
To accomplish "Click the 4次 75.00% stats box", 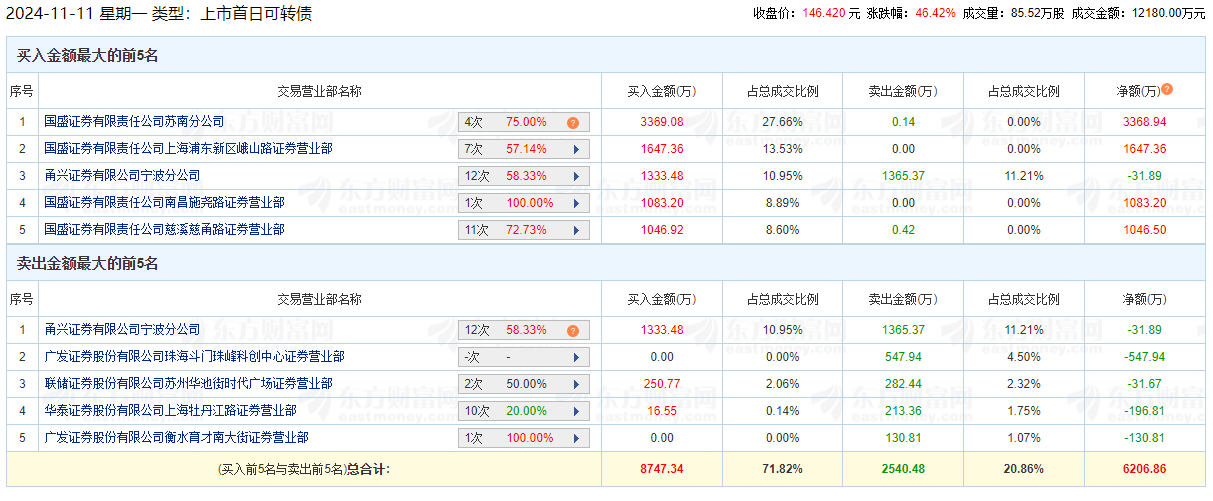I will tap(523, 122).
